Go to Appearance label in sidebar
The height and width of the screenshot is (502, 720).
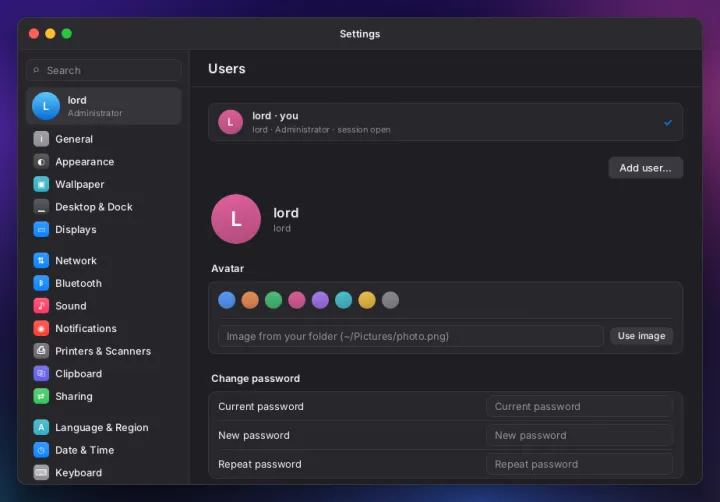tap(84, 162)
